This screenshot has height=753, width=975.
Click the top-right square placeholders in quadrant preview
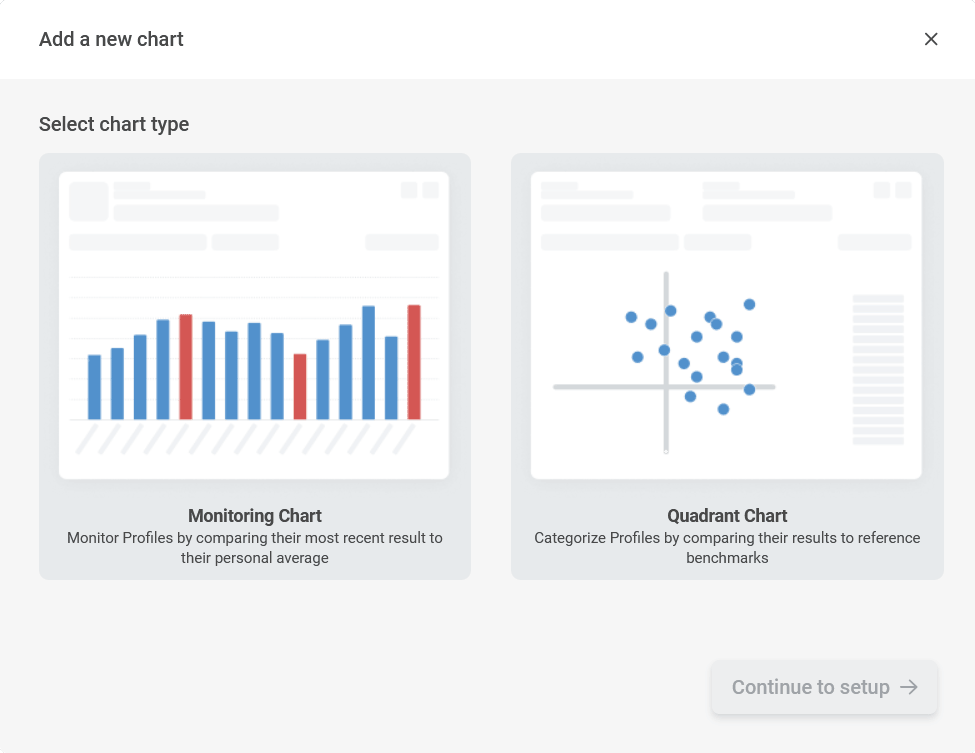point(892,190)
